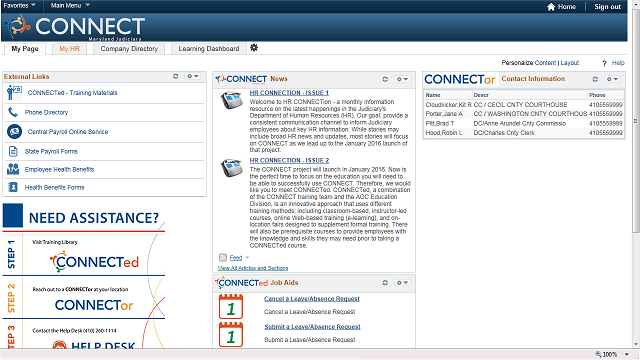Click the Home link text
Screen dimensions: 640x360
pyautogui.click(x=567, y=7)
